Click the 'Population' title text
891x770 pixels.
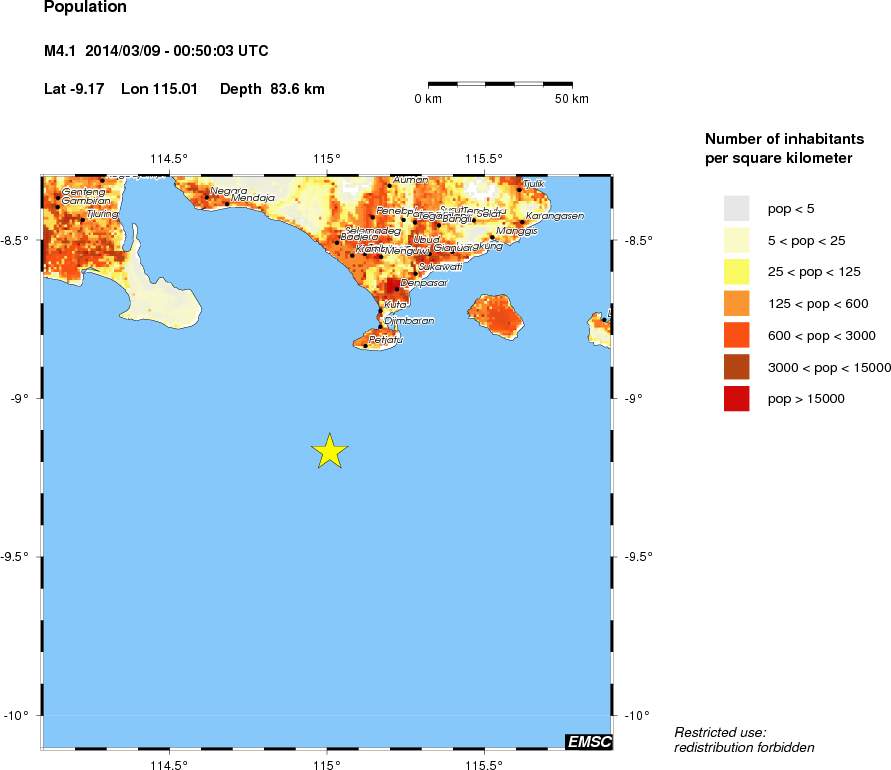pyautogui.click(x=85, y=7)
